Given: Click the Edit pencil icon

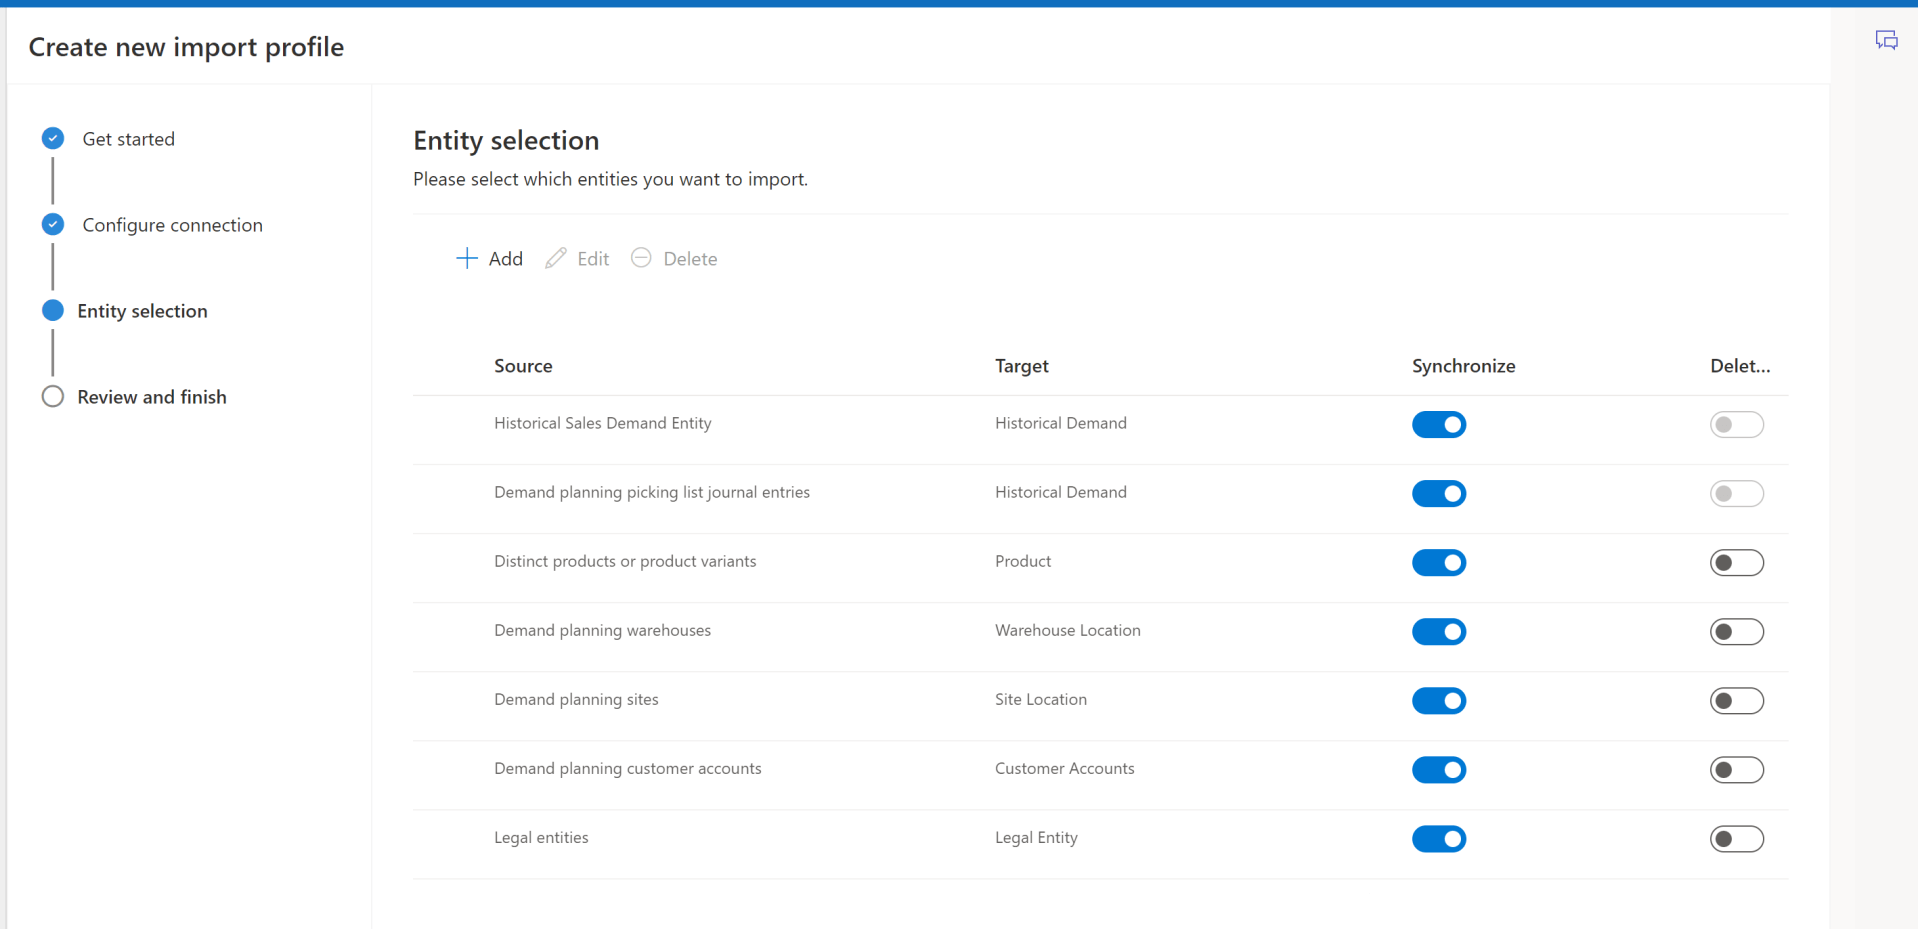Looking at the screenshot, I should coord(556,259).
